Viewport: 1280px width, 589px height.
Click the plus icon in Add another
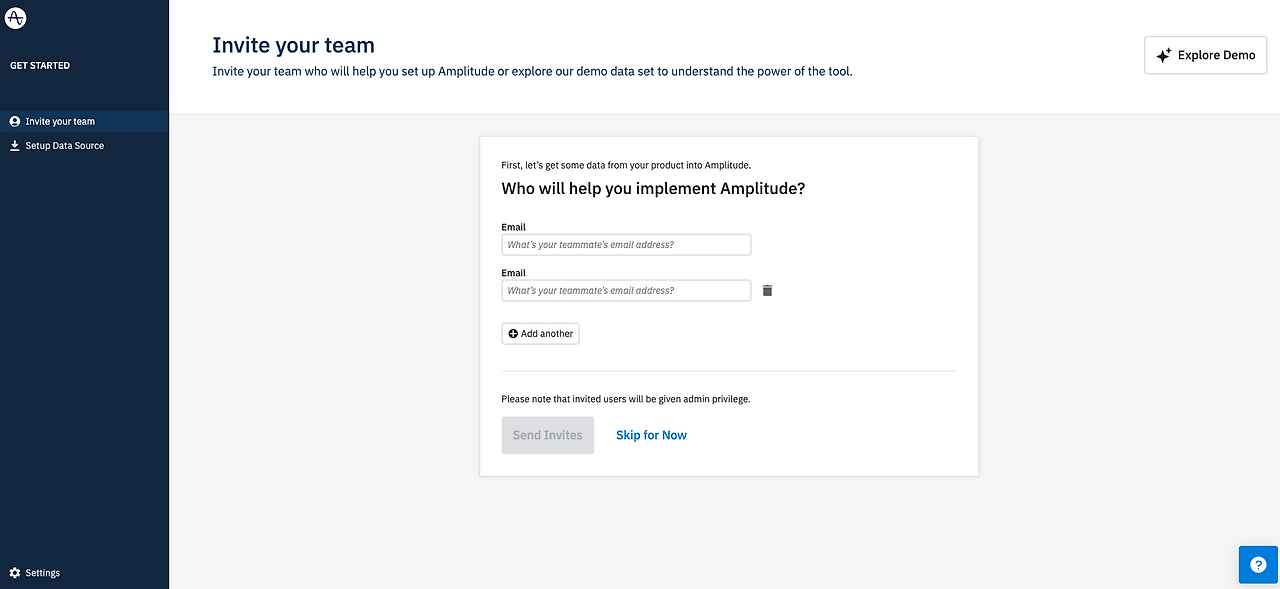[513, 334]
